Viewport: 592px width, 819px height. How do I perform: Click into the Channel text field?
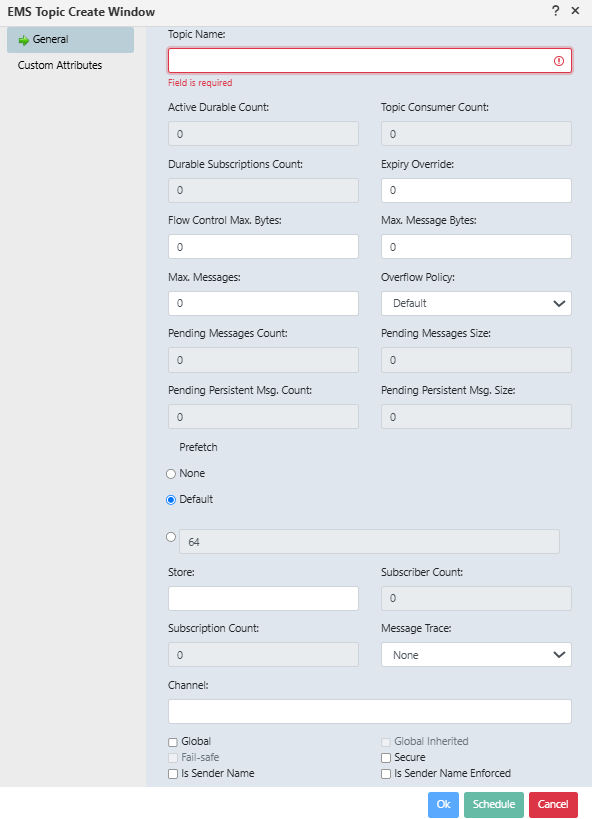pos(369,711)
